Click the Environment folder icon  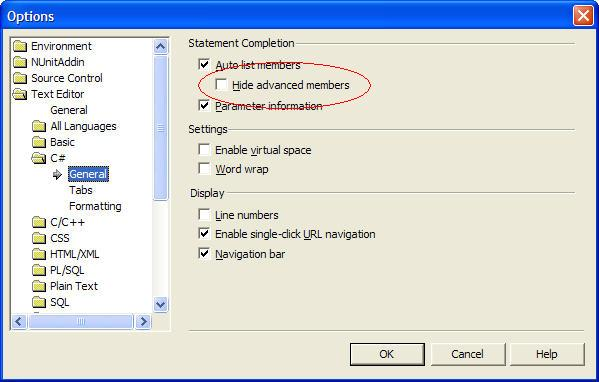pos(20,46)
